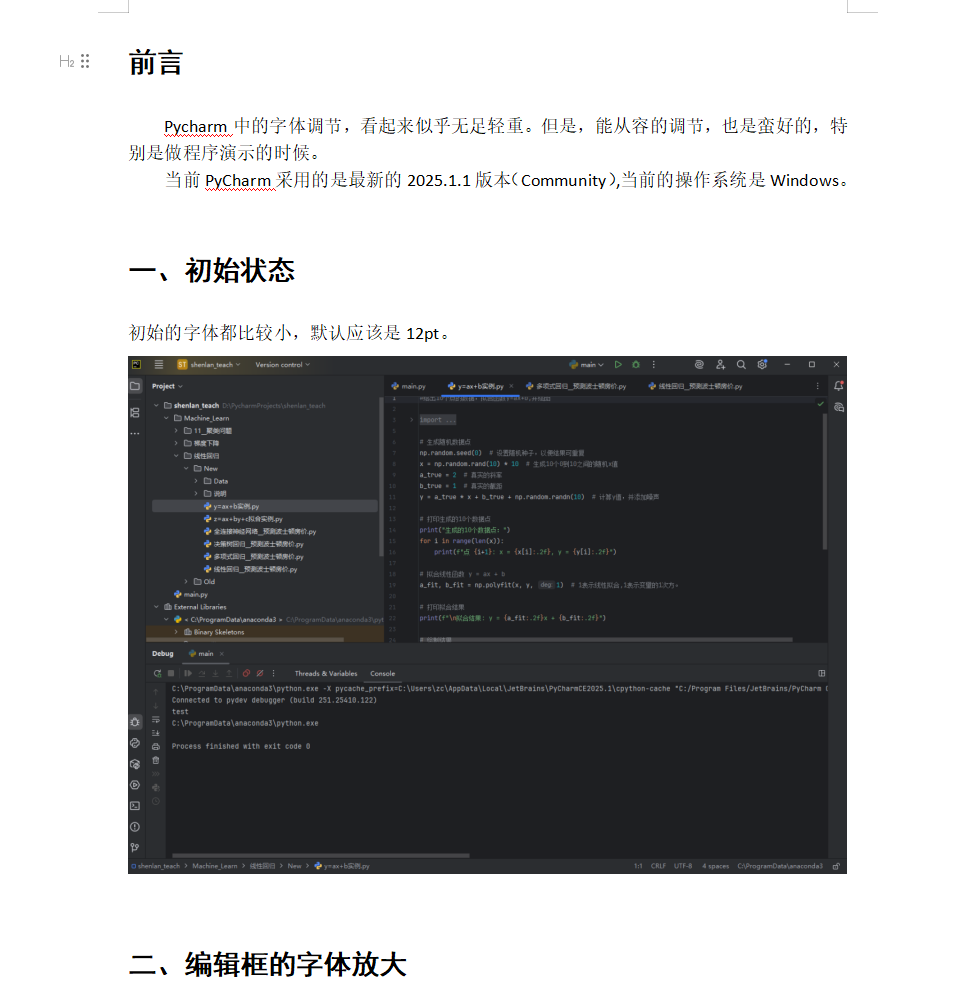Click the Structure tool window icon

point(135,413)
